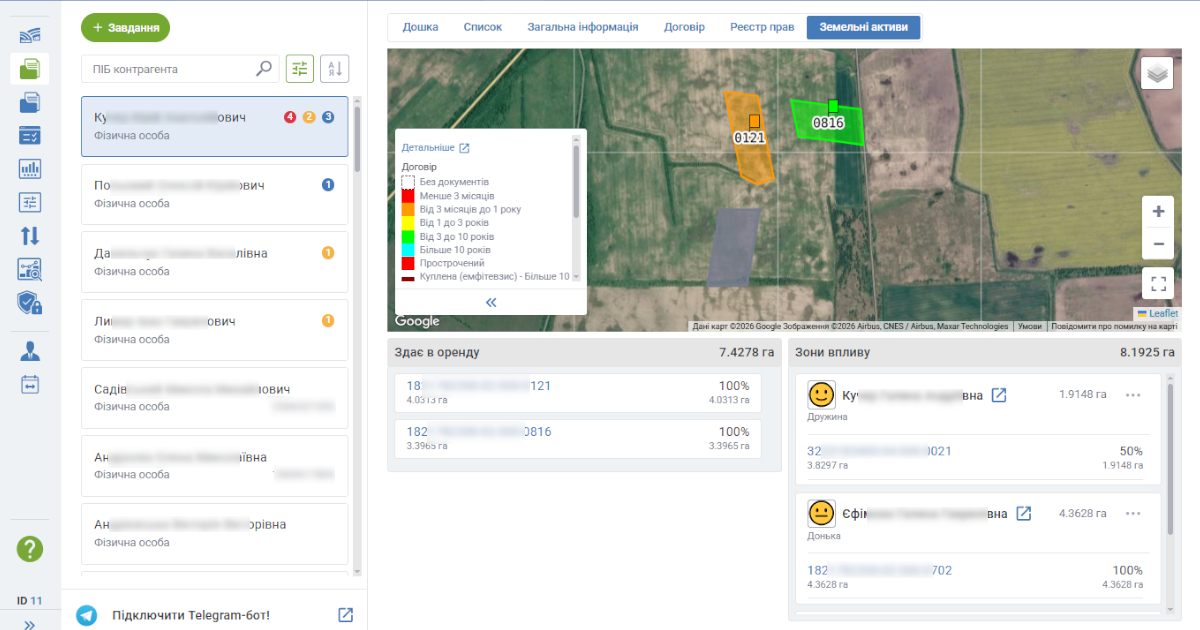Select the Земельні активи tab
This screenshot has width=1200, height=630.
[864, 27]
